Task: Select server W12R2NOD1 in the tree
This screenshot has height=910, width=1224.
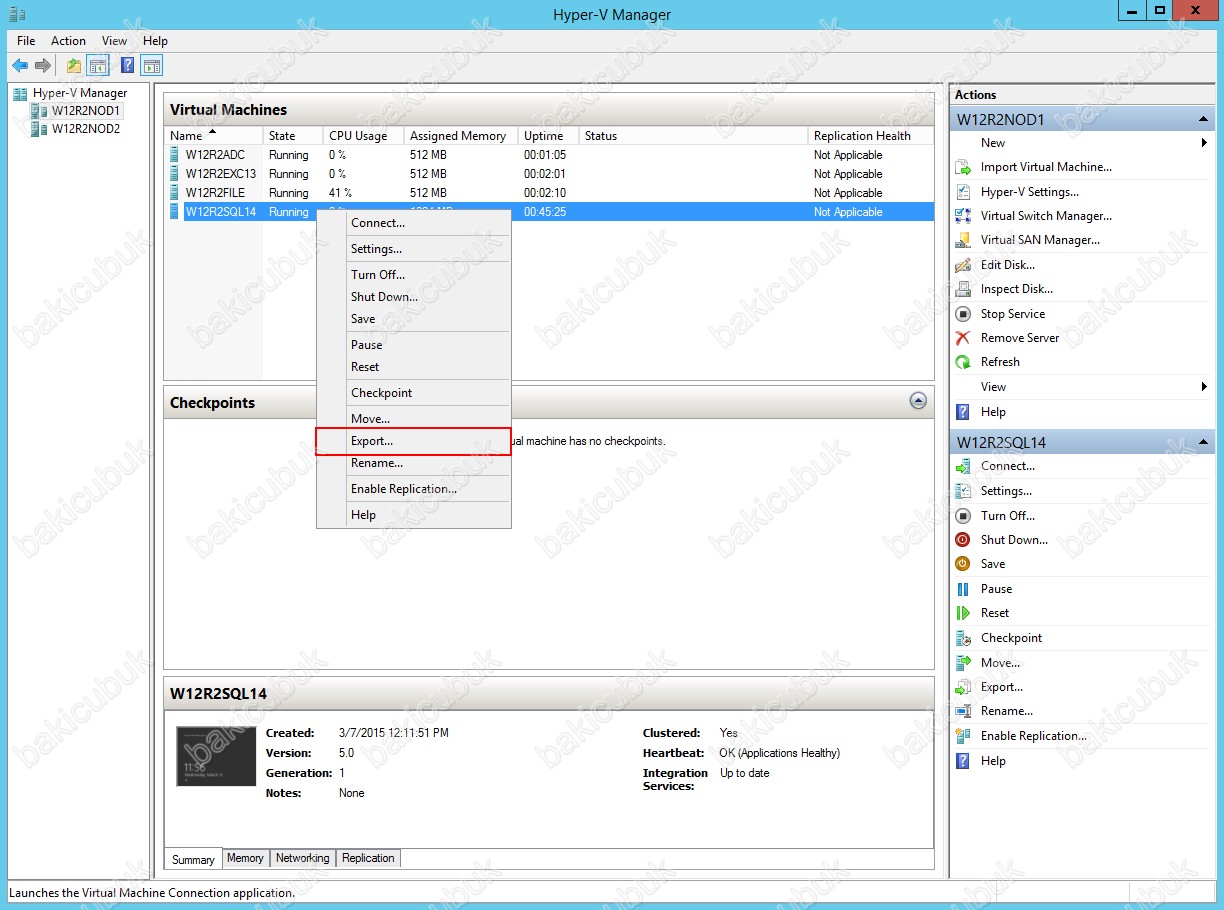Action: click(86, 111)
